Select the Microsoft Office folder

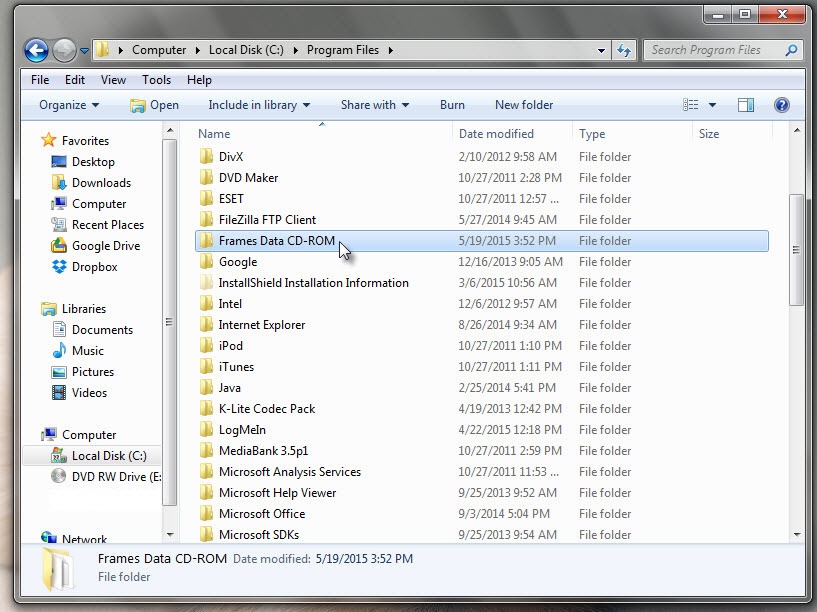tap(481, 514)
